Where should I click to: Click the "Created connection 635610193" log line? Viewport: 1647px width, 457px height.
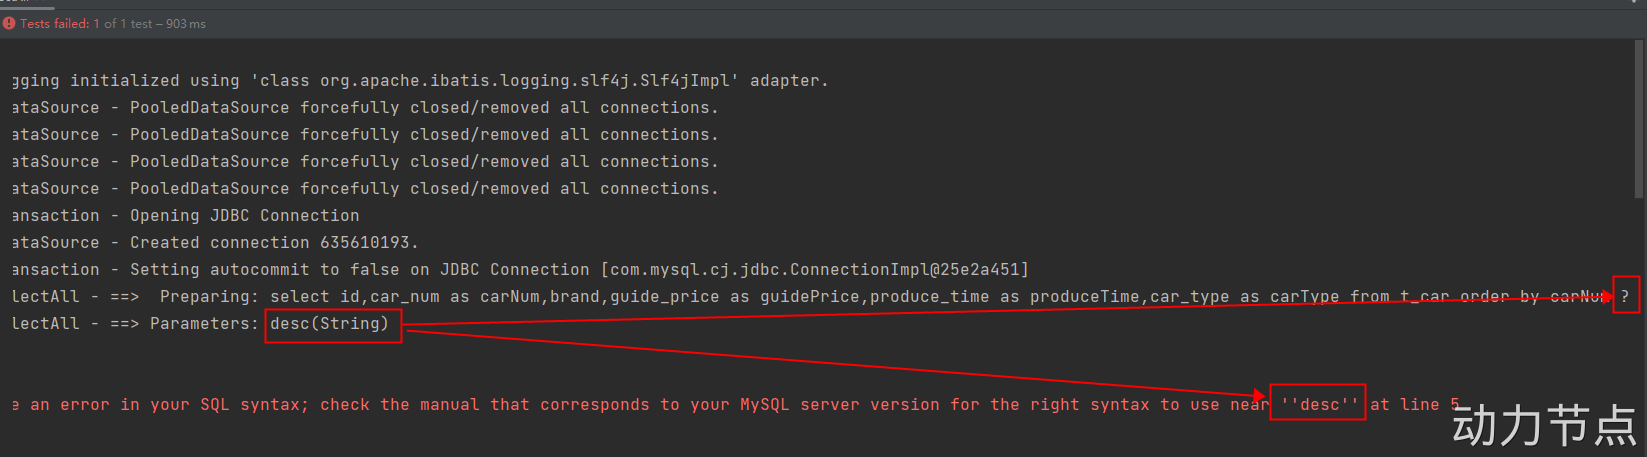(215, 243)
